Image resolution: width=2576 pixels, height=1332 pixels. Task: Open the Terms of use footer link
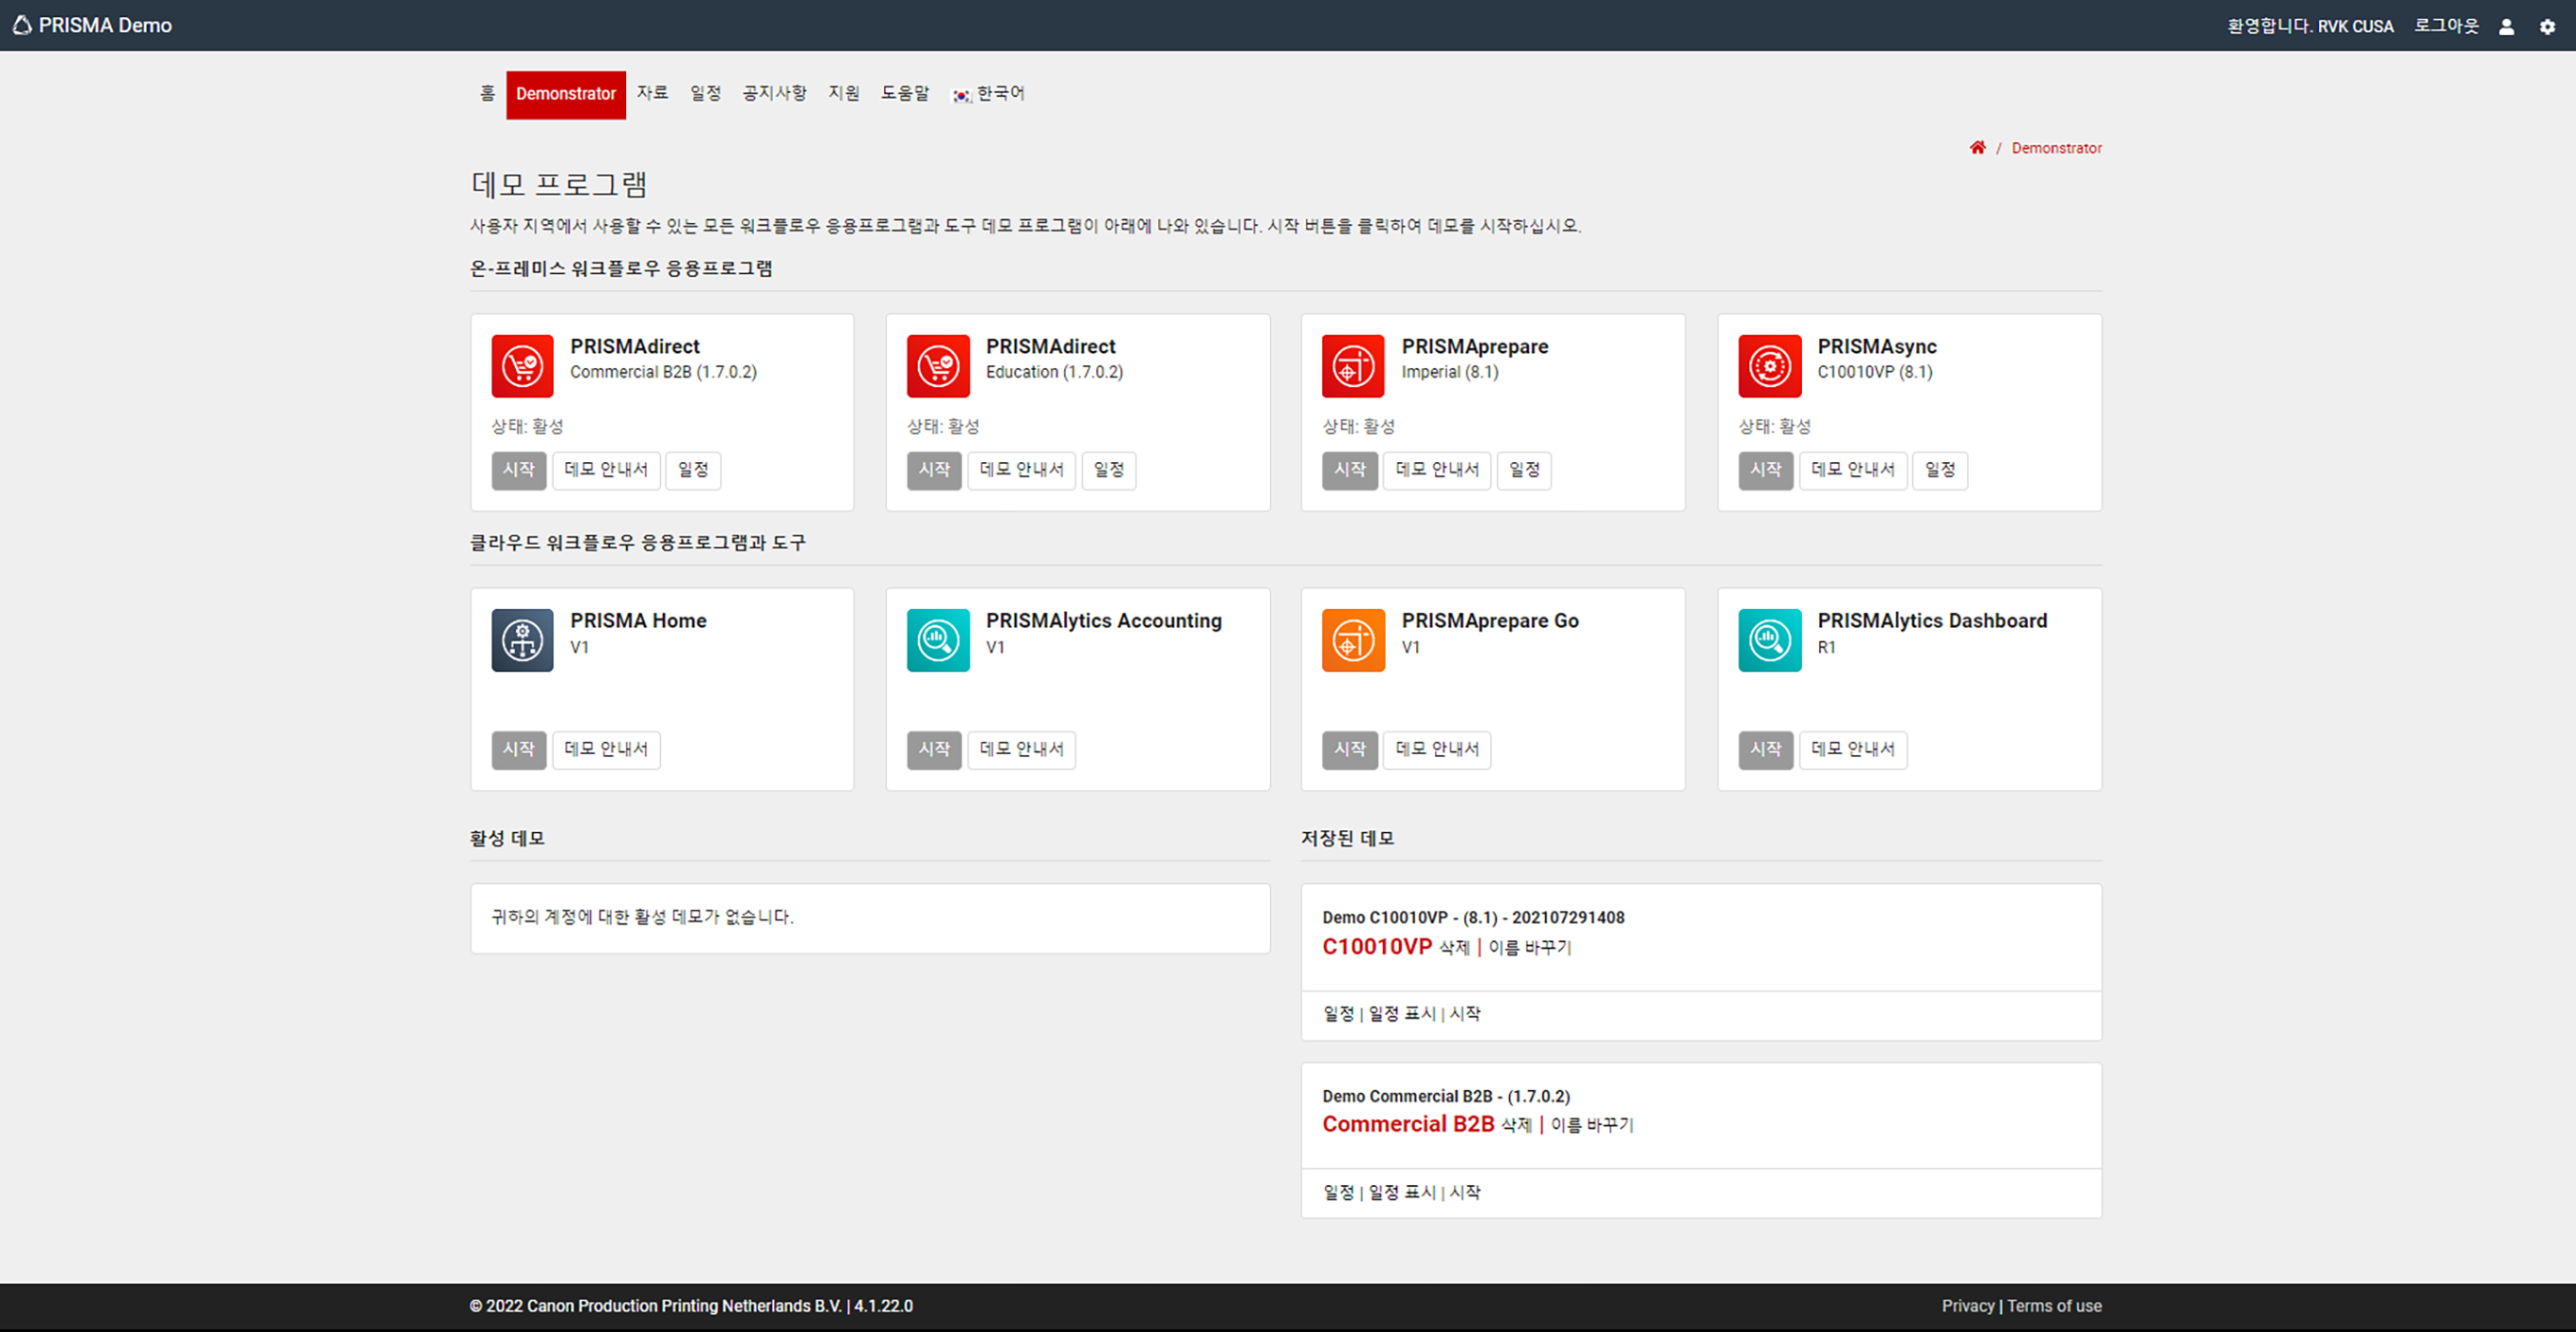point(2054,1306)
